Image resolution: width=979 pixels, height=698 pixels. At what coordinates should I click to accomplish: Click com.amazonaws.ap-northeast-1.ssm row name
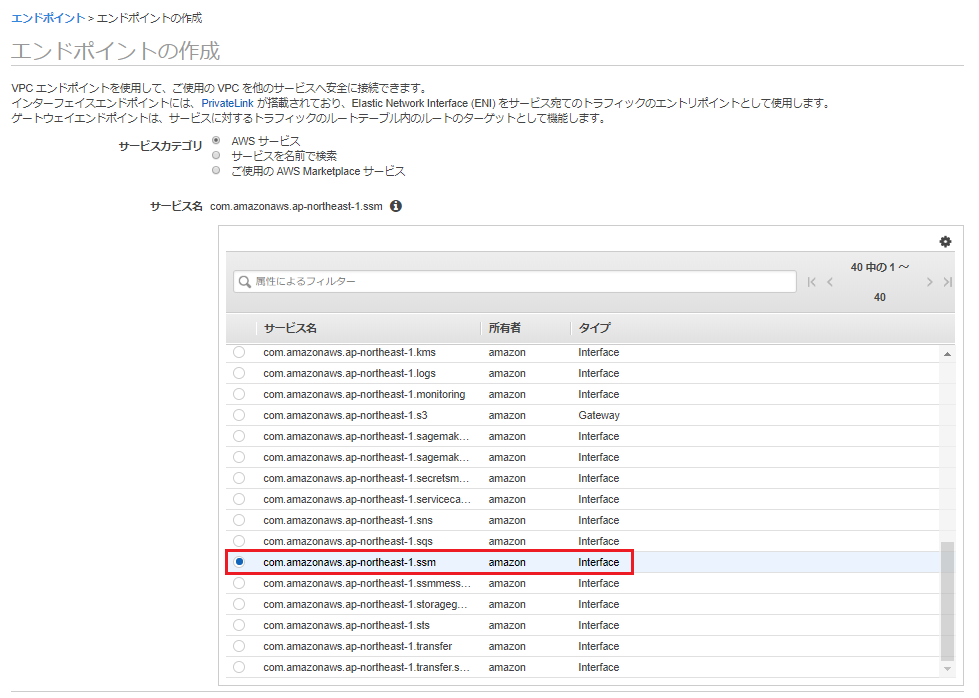click(x=350, y=562)
